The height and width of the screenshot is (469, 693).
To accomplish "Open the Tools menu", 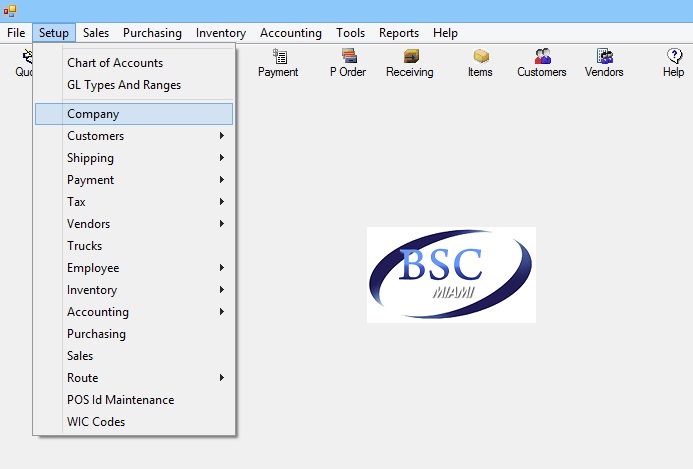I will click(350, 33).
